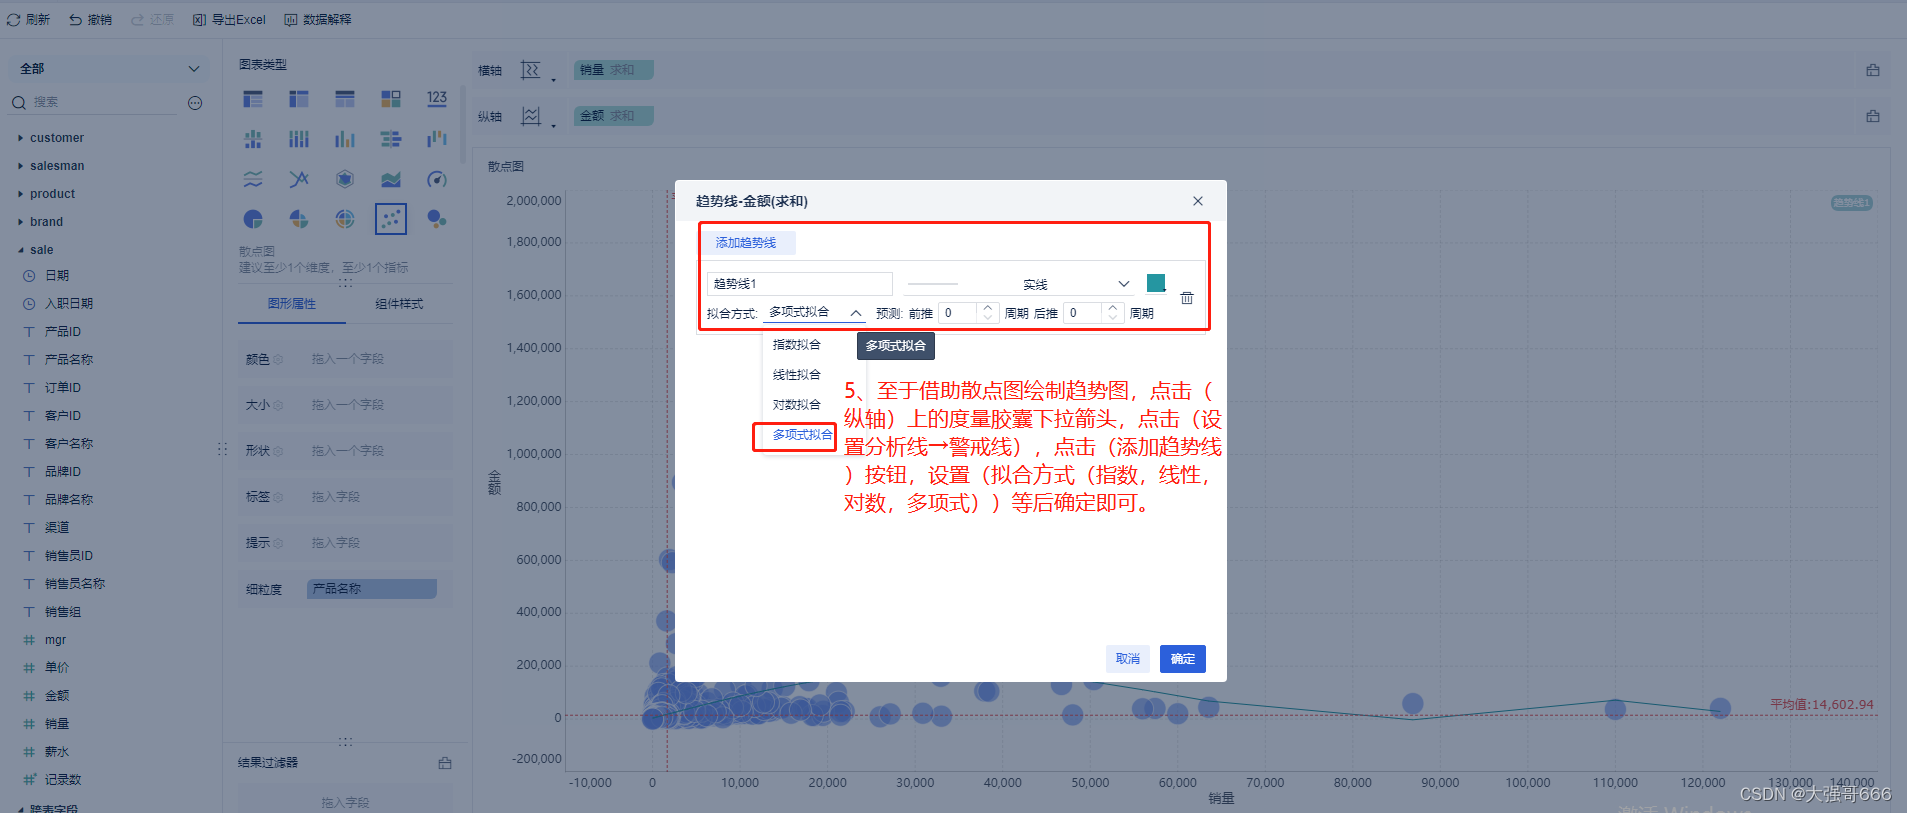Viewport: 1907px width, 813px height.
Task: Expand the brand table node
Action: (x=20, y=222)
